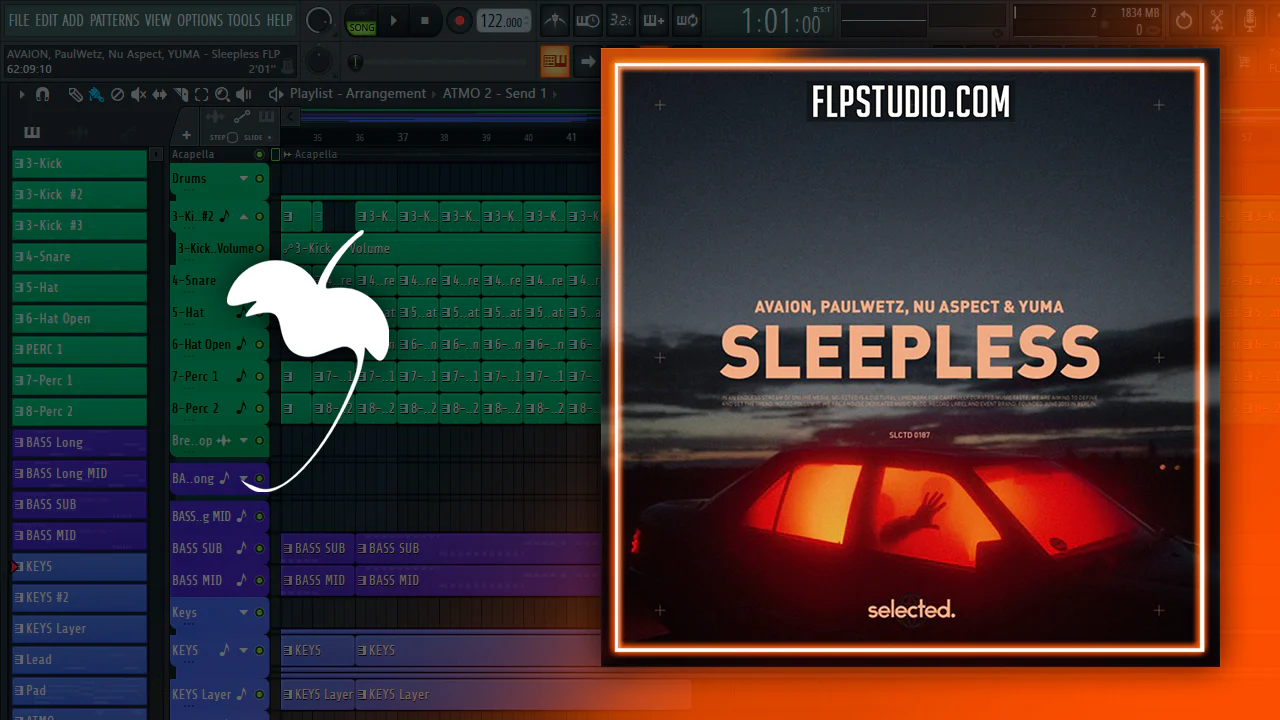Open the EDIT menu
The height and width of the screenshot is (720, 1280).
pos(46,20)
